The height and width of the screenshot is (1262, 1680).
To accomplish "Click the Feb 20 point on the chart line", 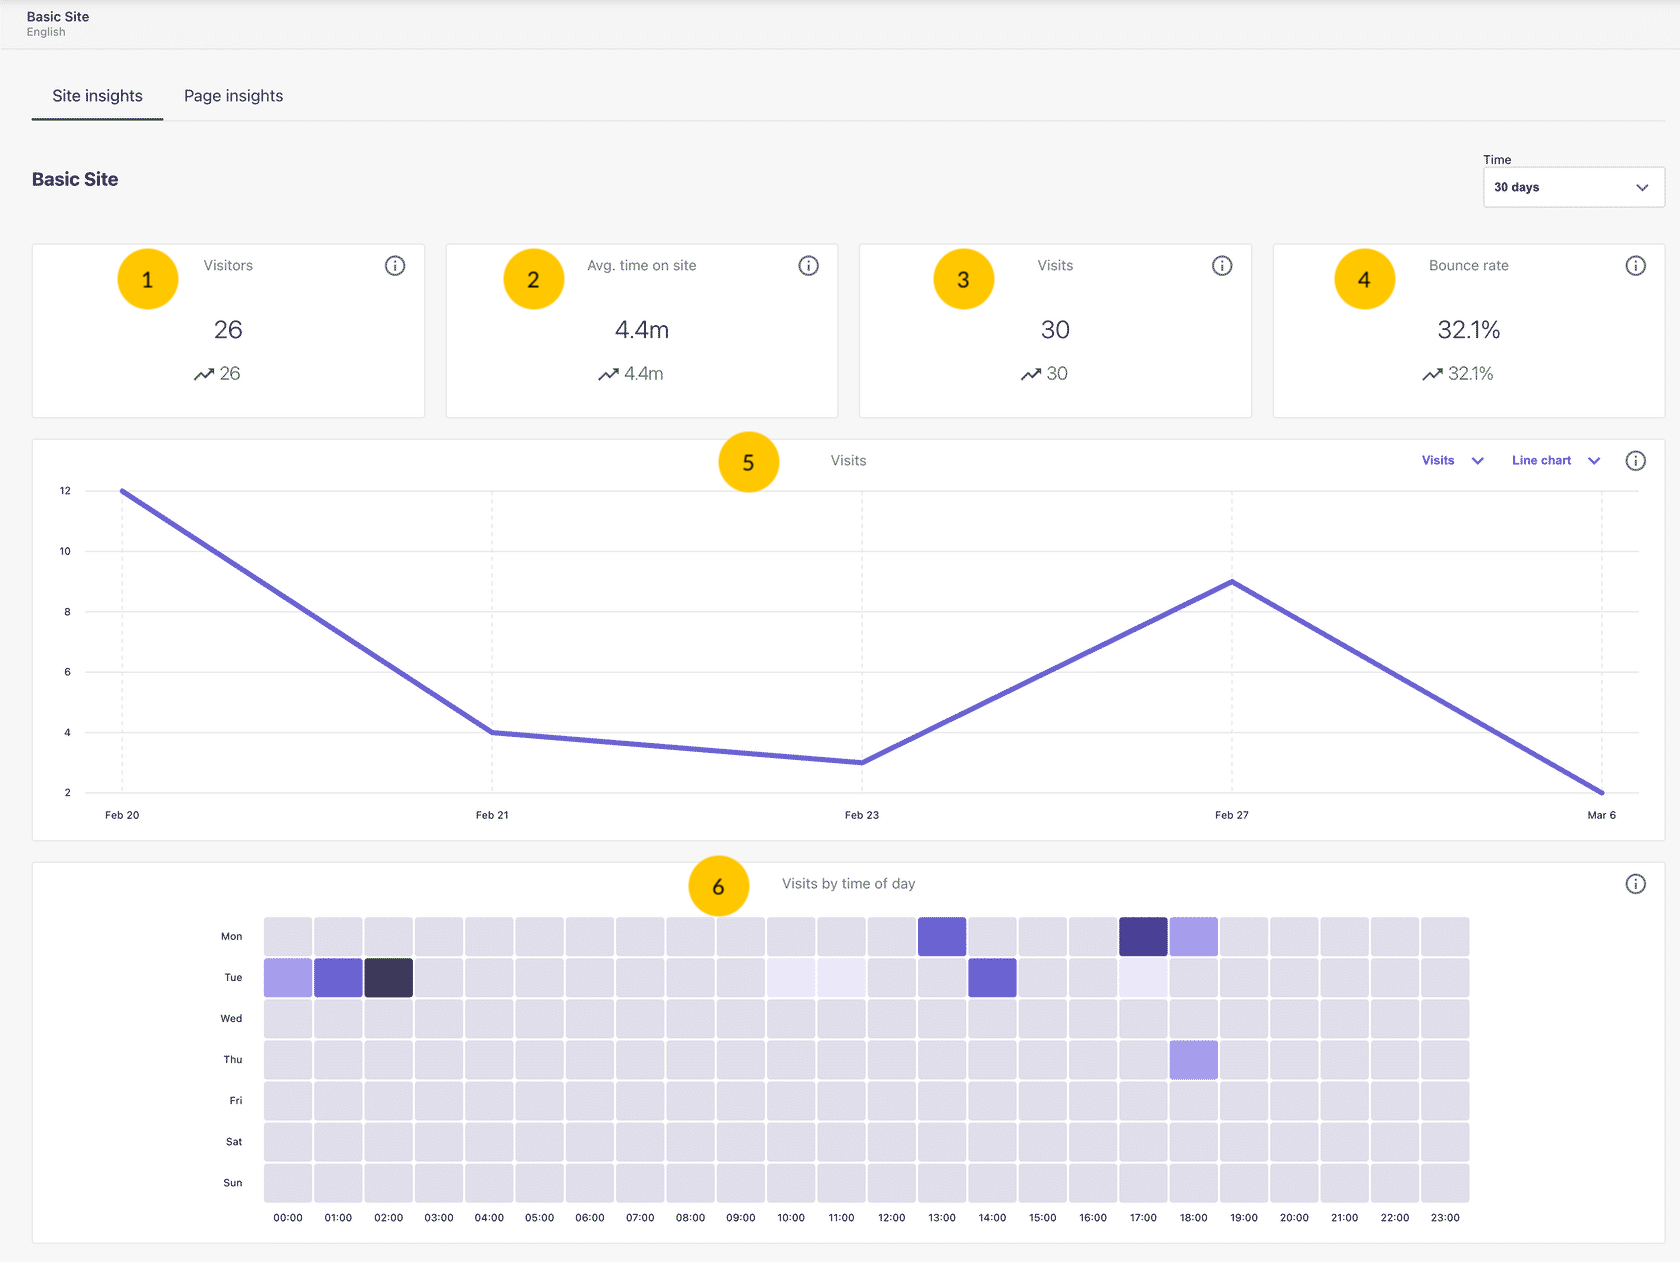I will [122, 491].
